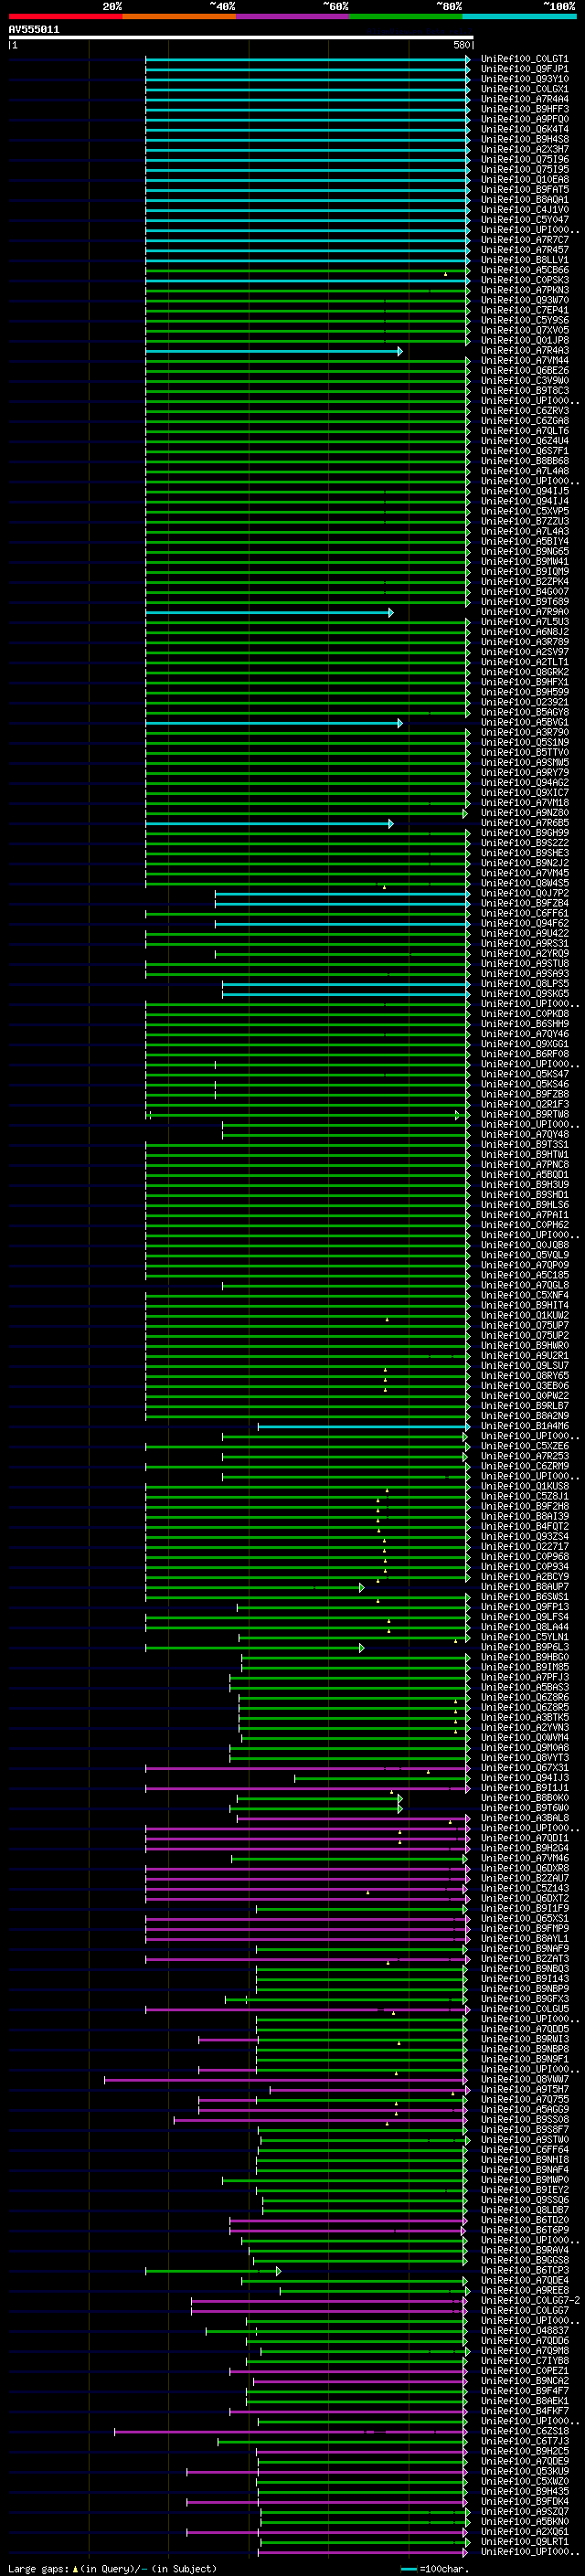Image resolution: width=585 pixels, height=2576 pixels.
Task: Click the UniRef100_Q5S1N9 label
Action: click(524, 743)
